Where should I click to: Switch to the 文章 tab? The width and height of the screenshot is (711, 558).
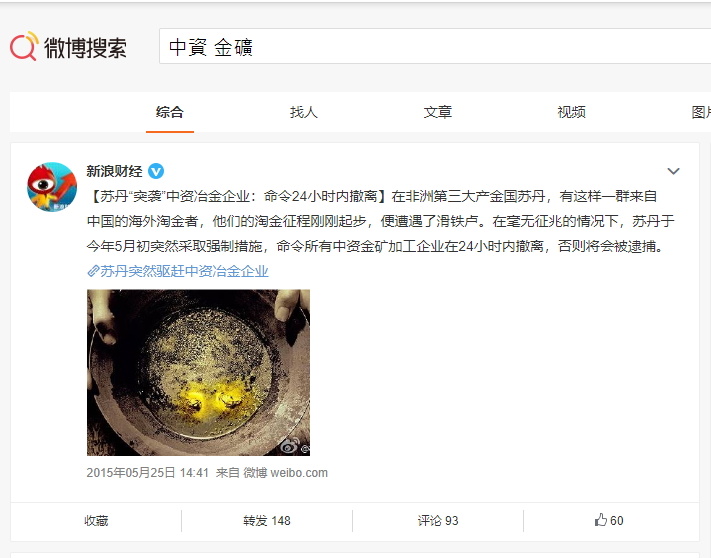[x=438, y=112]
